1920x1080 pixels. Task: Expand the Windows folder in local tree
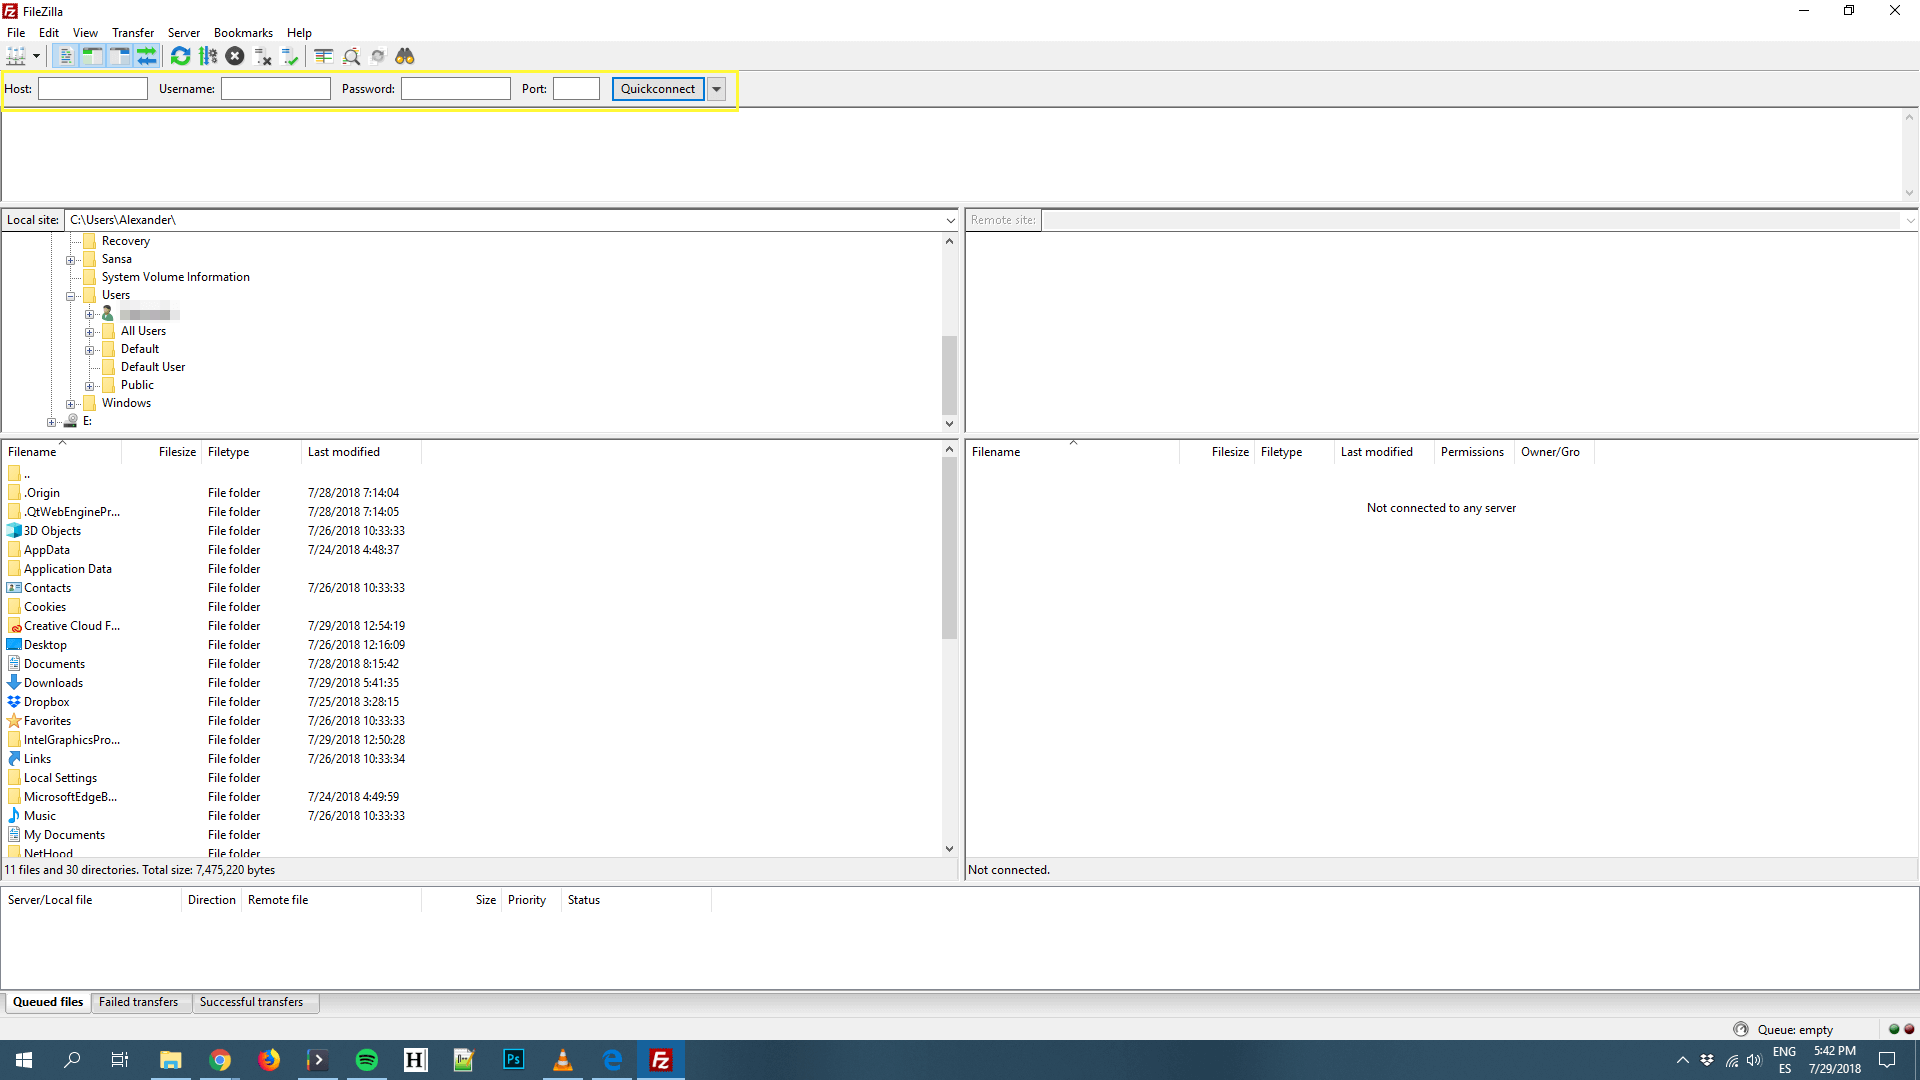click(x=71, y=402)
